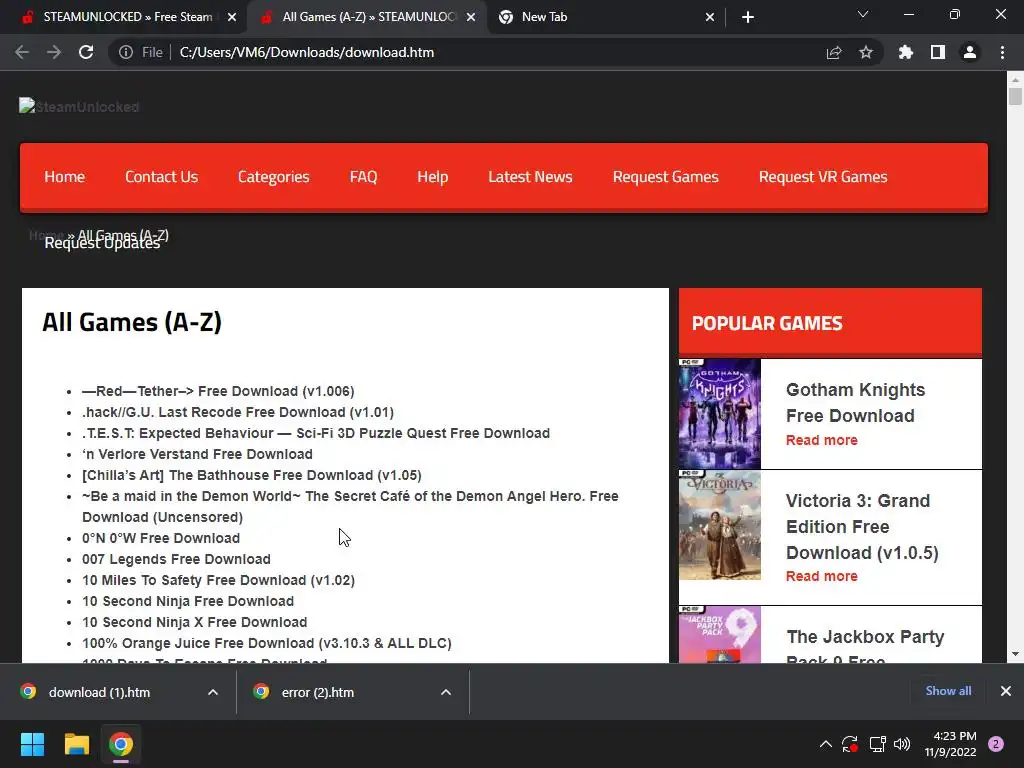The width and height of the screenshot is (1024, 768).
Task: Click Show all downloads
Action: [x=948, y=691]
